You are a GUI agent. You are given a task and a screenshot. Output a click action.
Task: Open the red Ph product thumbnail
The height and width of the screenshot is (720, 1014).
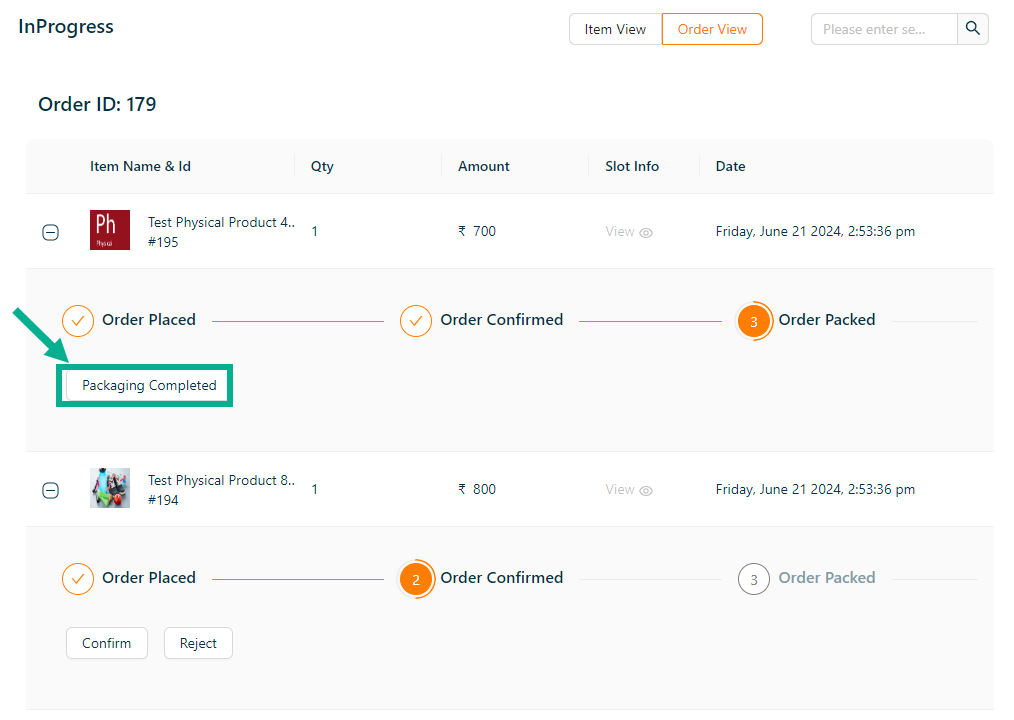(x=110, y=230)
